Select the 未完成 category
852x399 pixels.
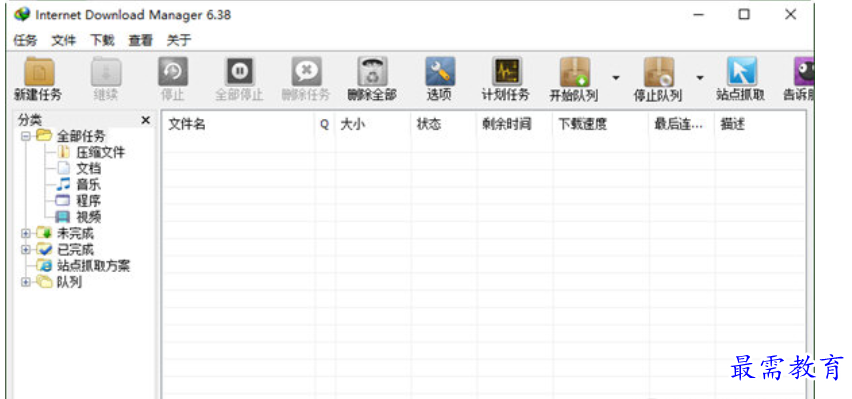click(65, 234)
